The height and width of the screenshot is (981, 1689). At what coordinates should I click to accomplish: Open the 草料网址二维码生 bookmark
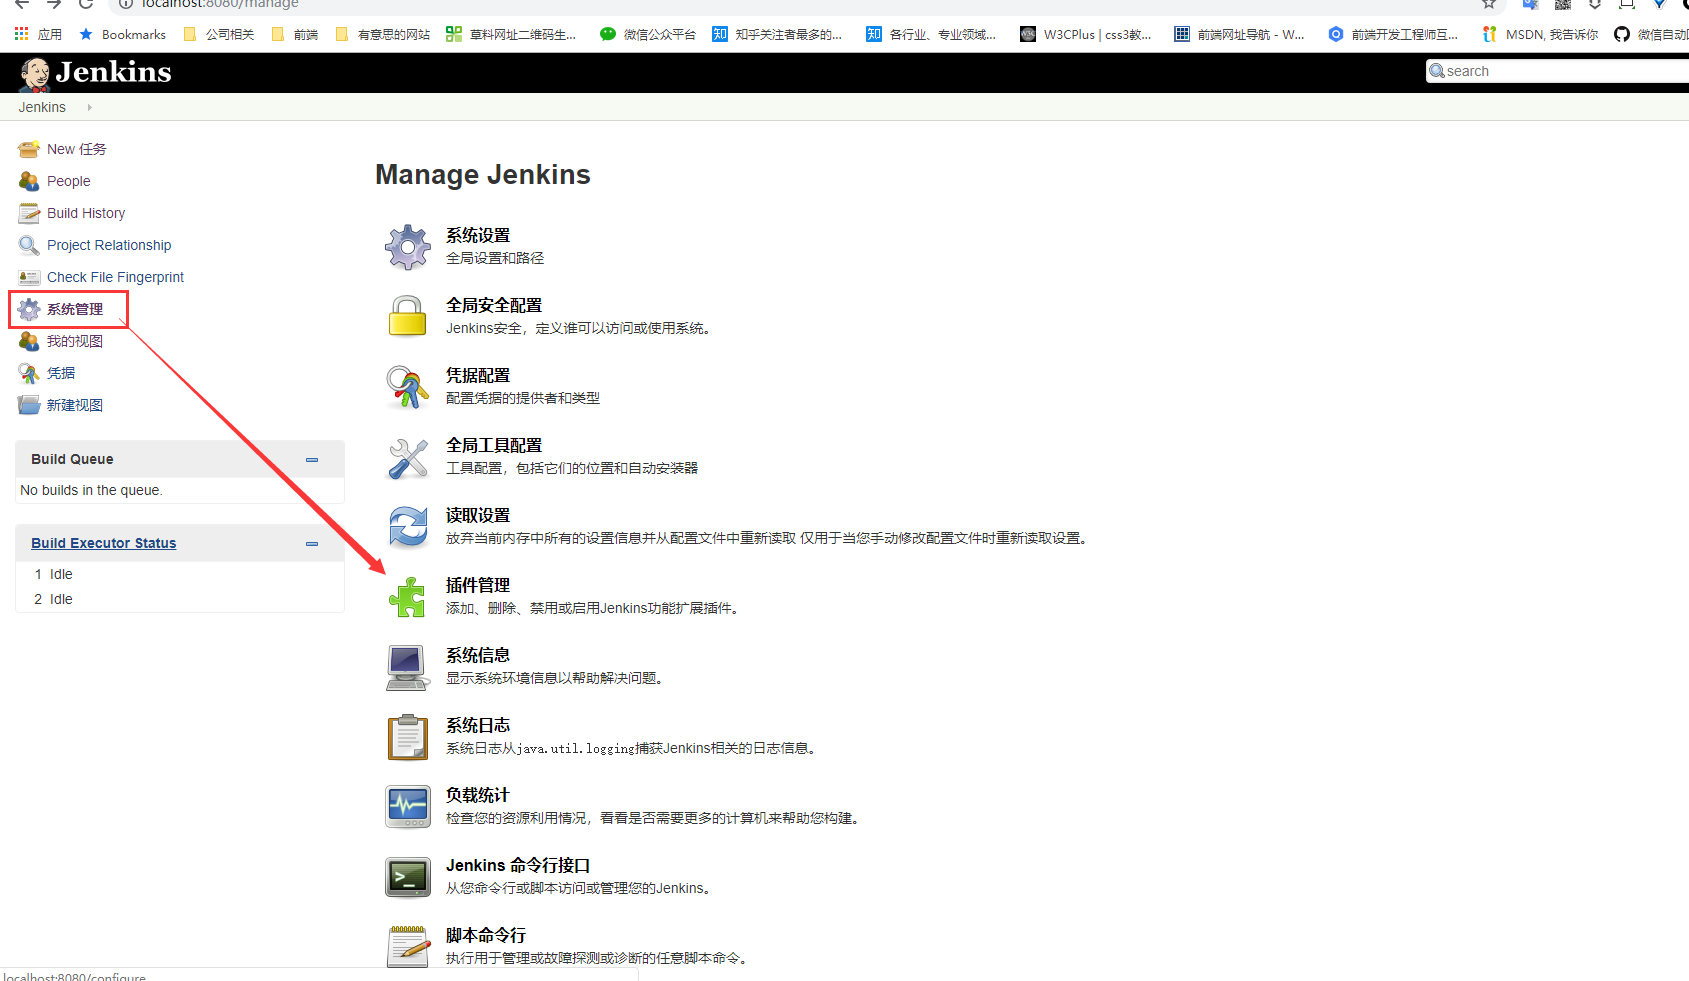(511, 34)
